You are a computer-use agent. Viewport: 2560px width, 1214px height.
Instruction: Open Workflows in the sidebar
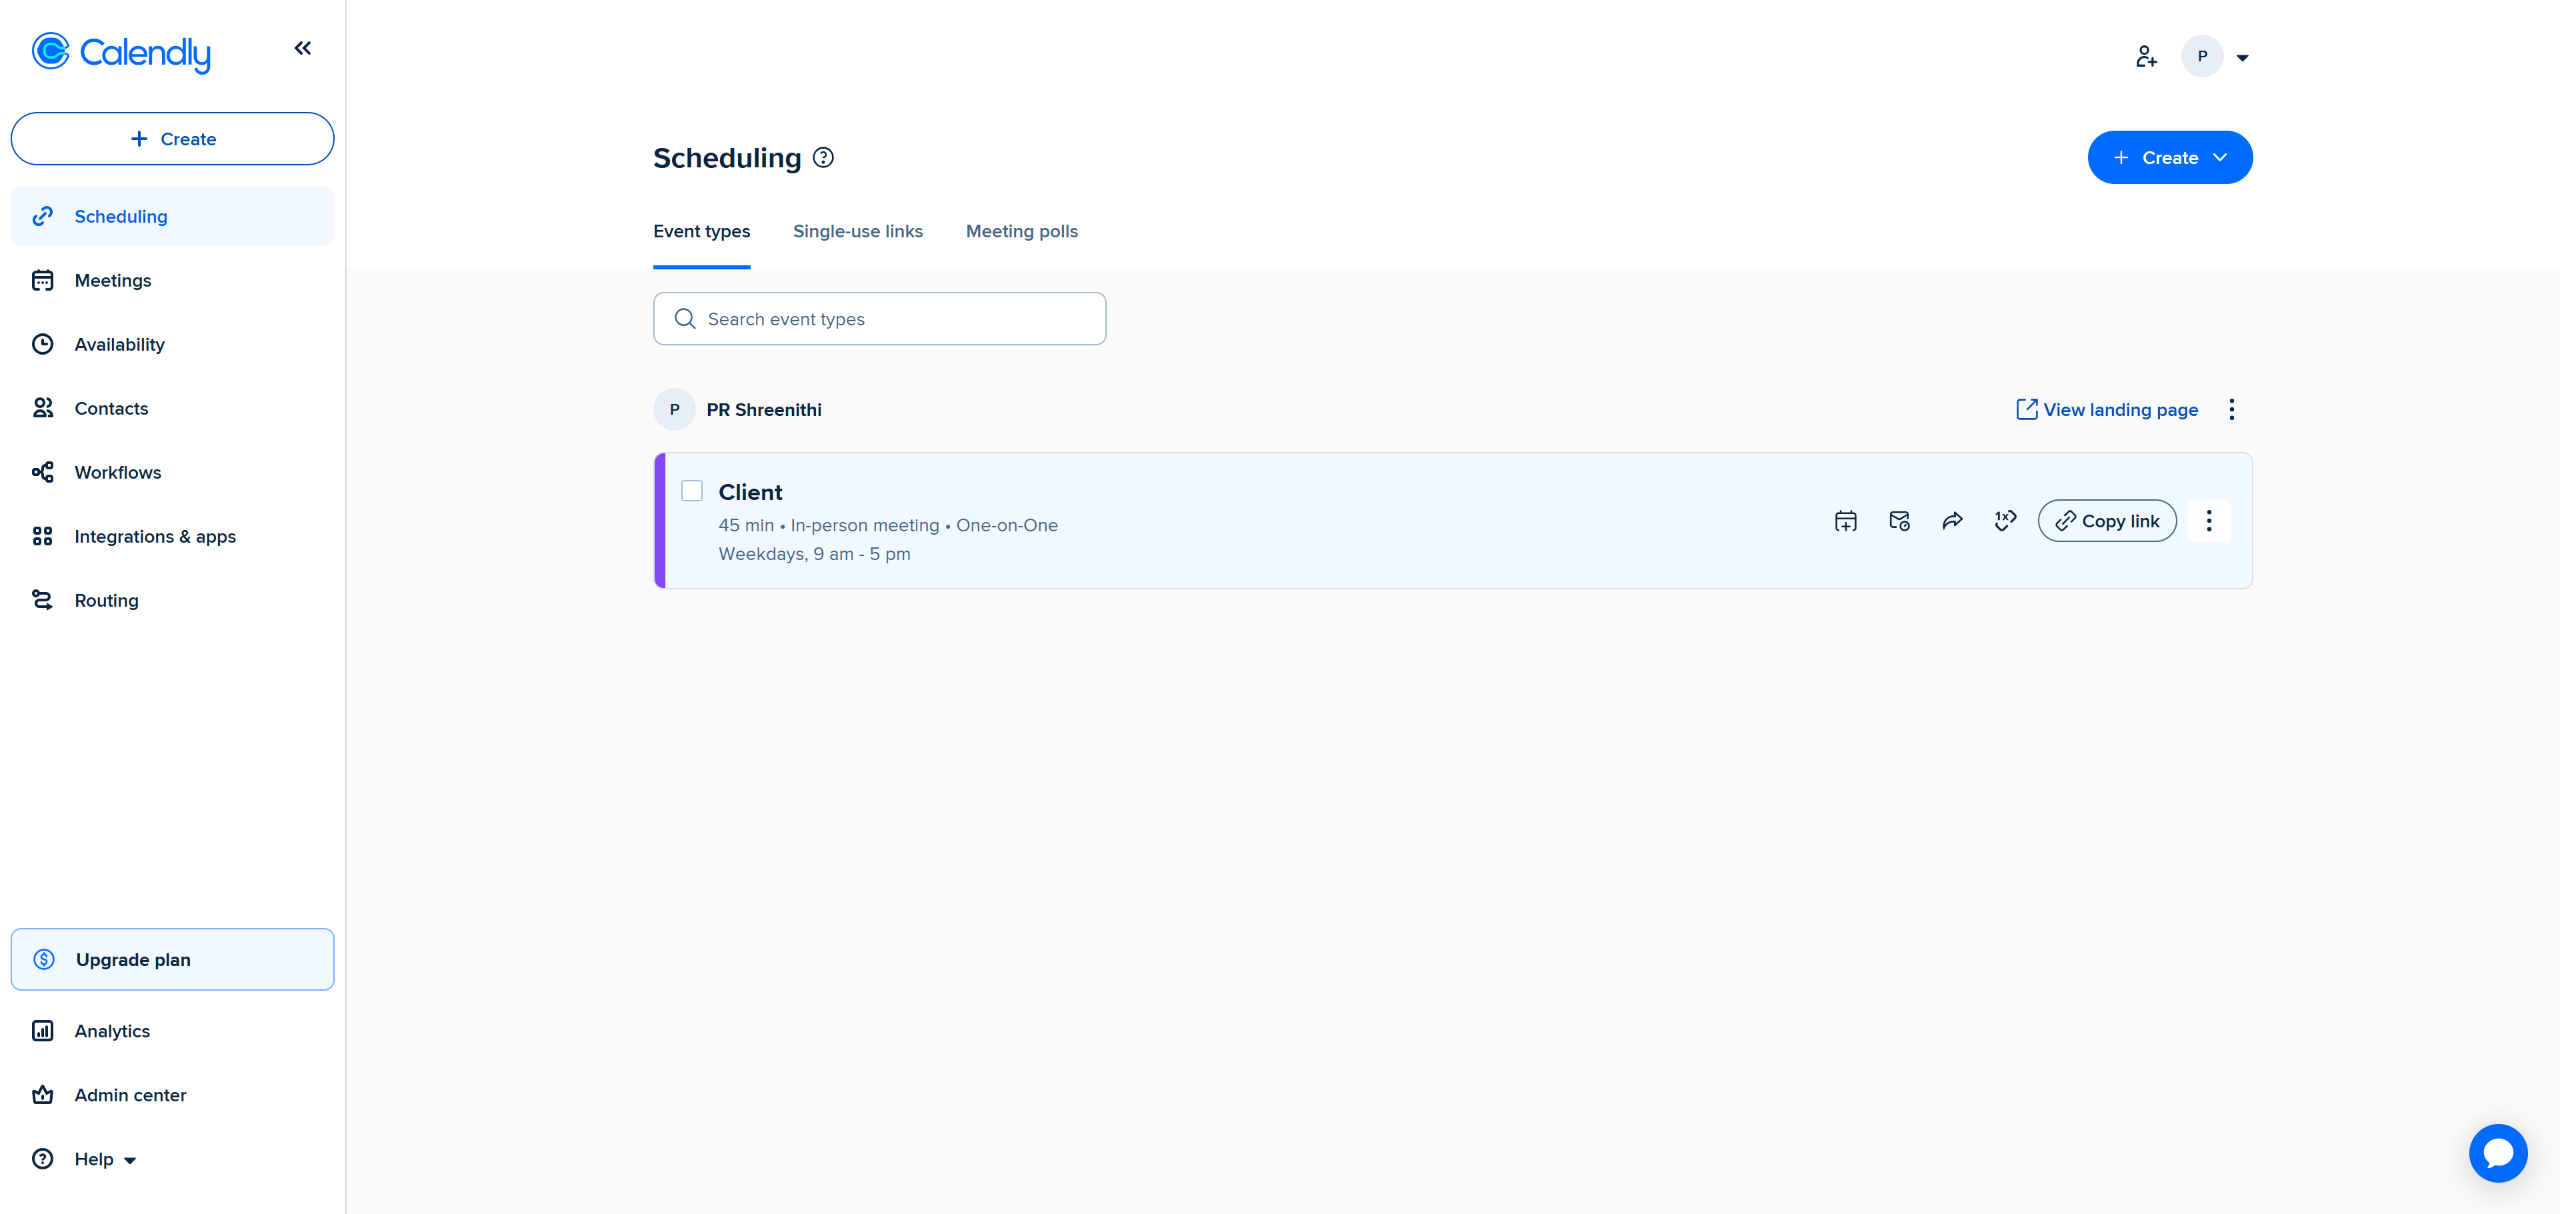[x=117, y=472]
